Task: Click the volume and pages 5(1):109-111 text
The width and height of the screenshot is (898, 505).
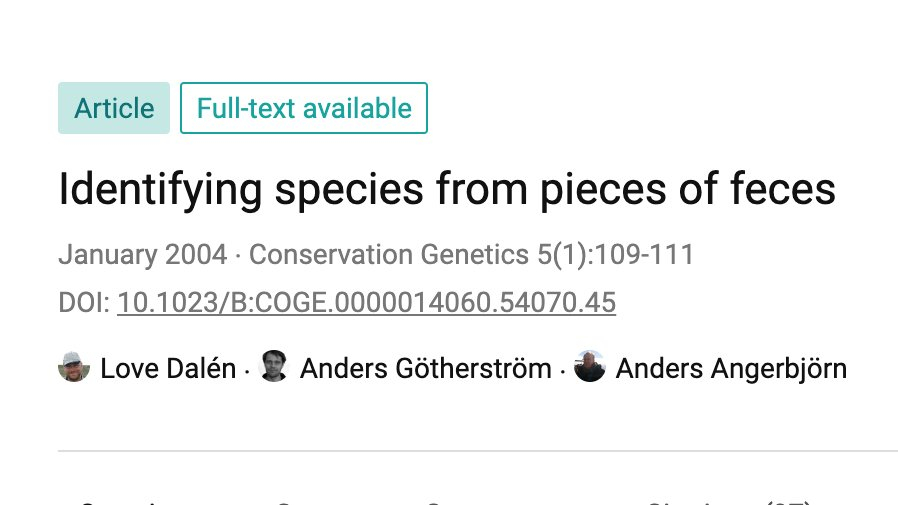Action: (614, 255)
